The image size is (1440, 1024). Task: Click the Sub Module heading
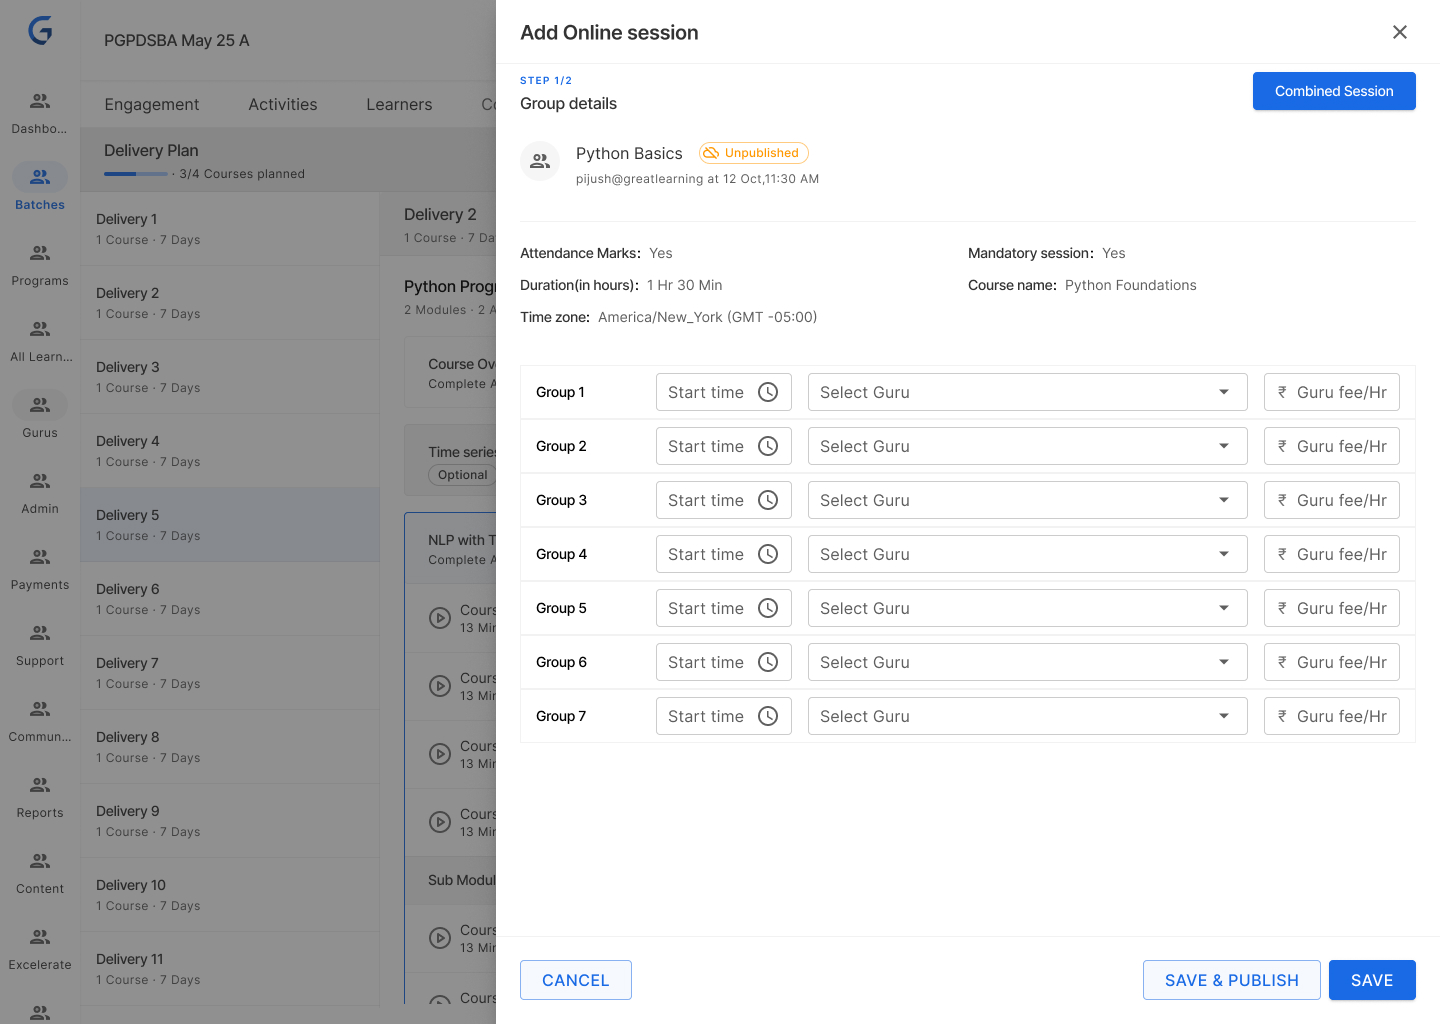click(462, 880)
